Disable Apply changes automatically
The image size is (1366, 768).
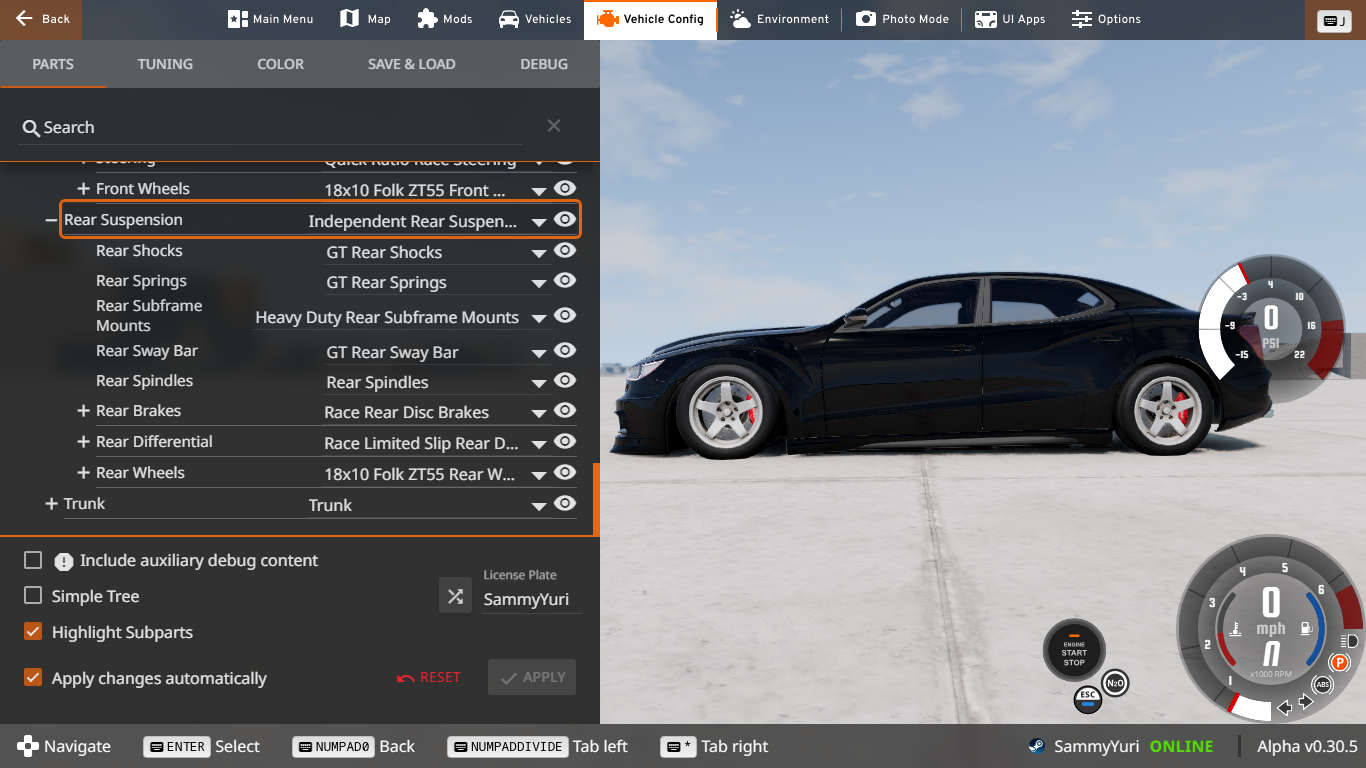pos(32,678)
